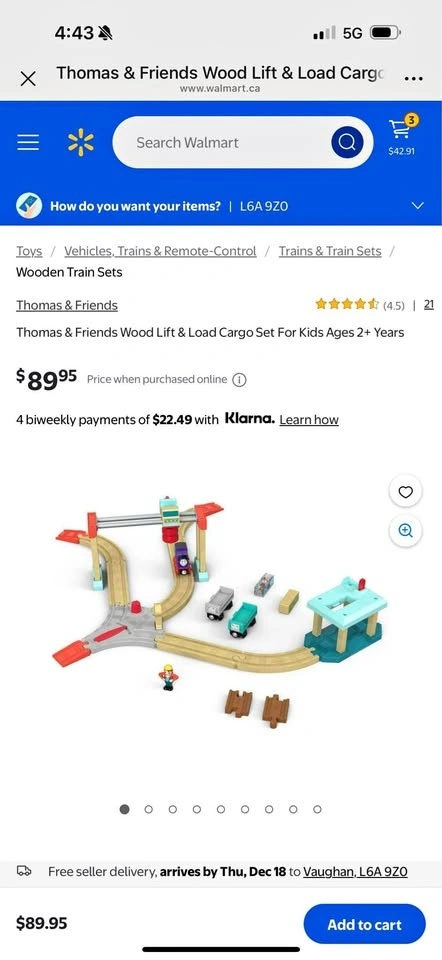The width and height of the screenshot is (442, 960).
Task: Select the second image carousel dot
Action: tap(149, 809)
